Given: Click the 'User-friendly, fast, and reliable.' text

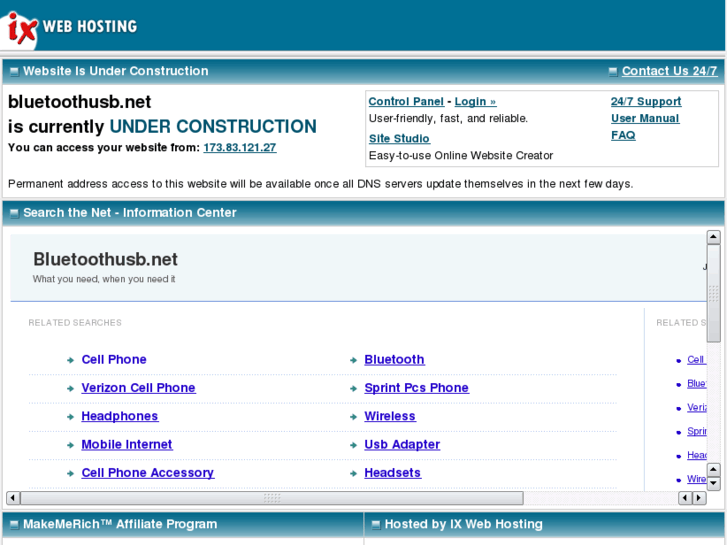Looking at the screenshot, I should click(x=448, y=119).
